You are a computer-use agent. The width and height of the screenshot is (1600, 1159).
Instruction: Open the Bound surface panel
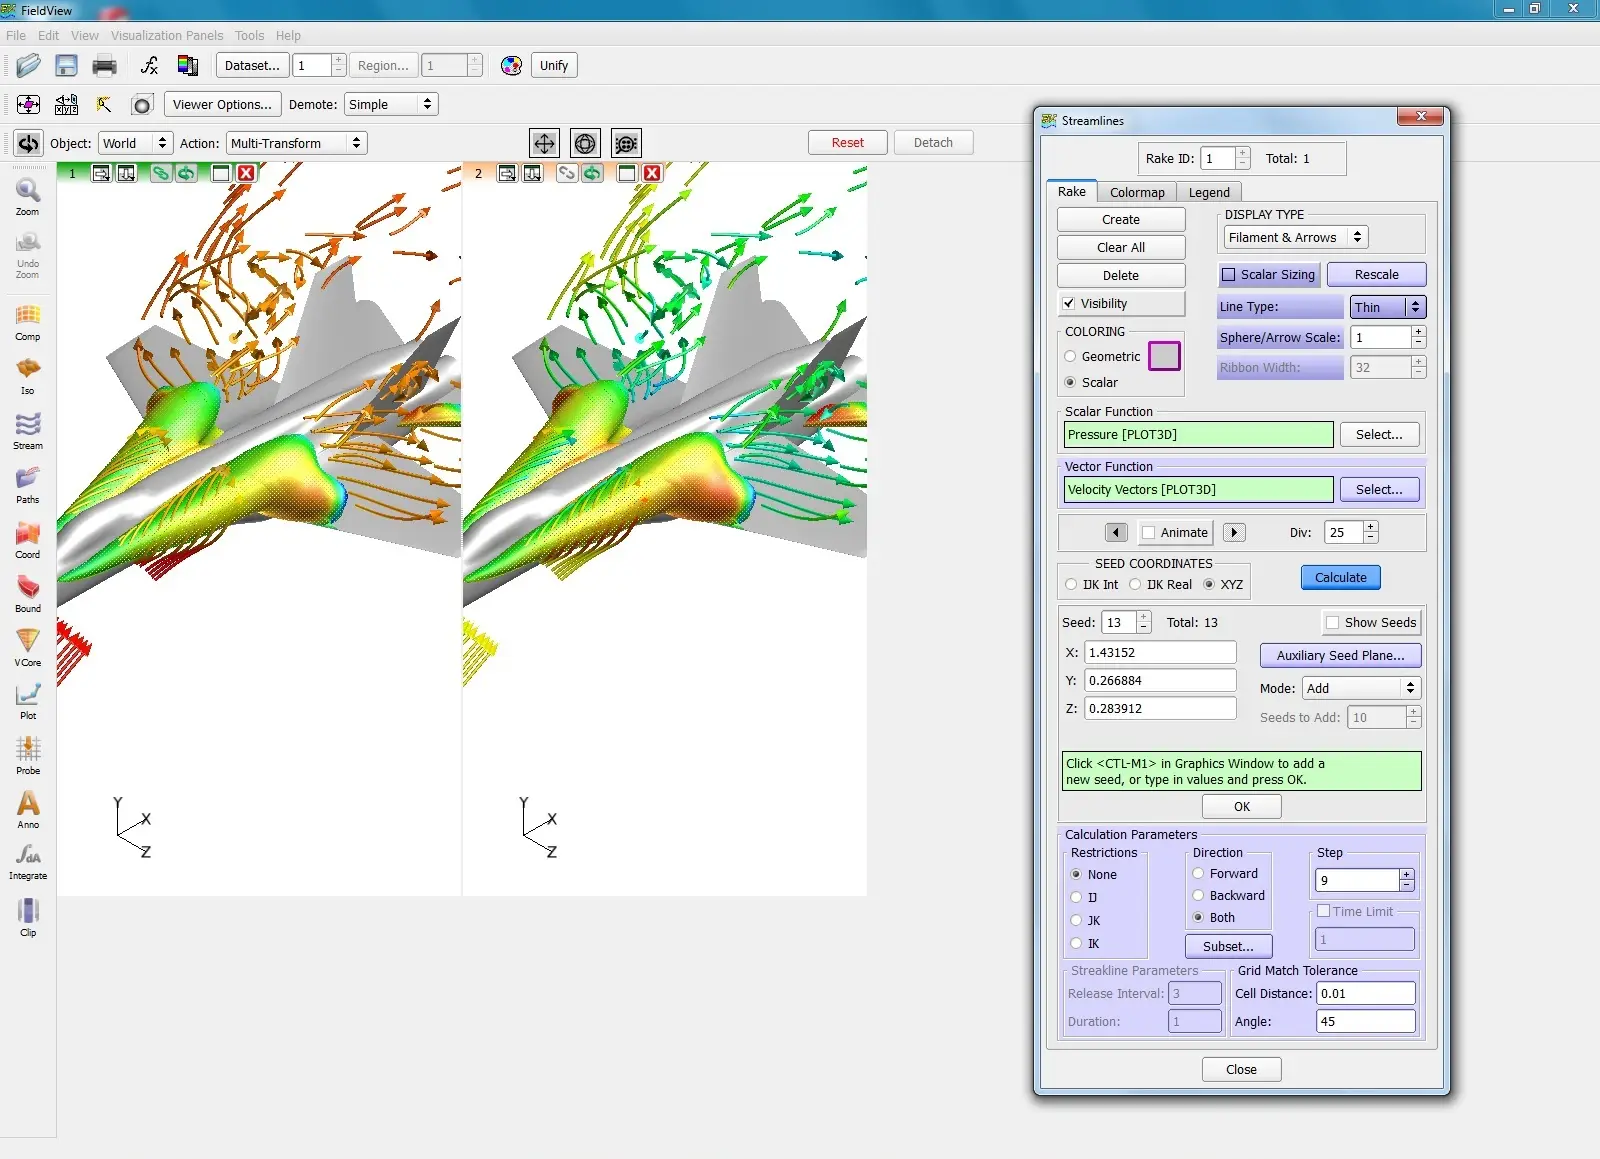[28, 594]
